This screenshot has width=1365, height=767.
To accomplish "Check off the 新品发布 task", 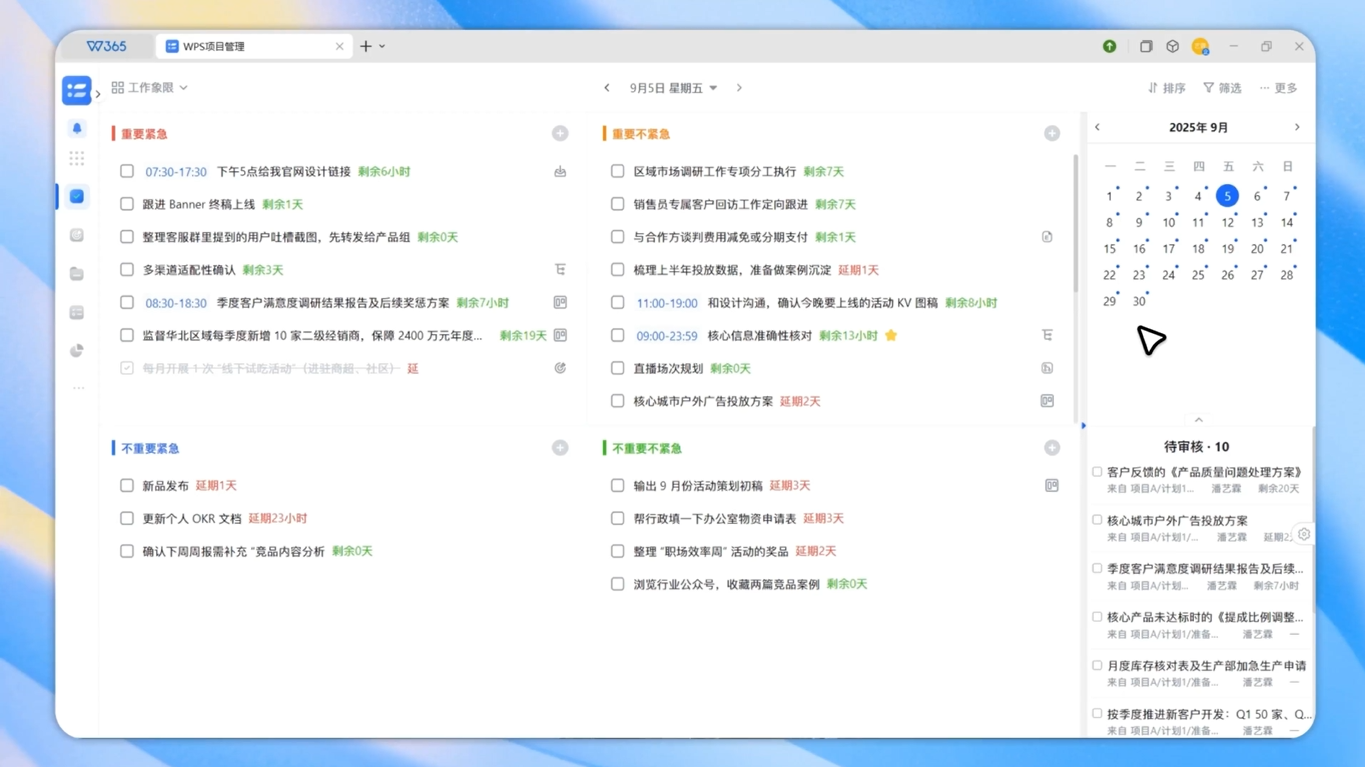I will (x=127, y=486).
